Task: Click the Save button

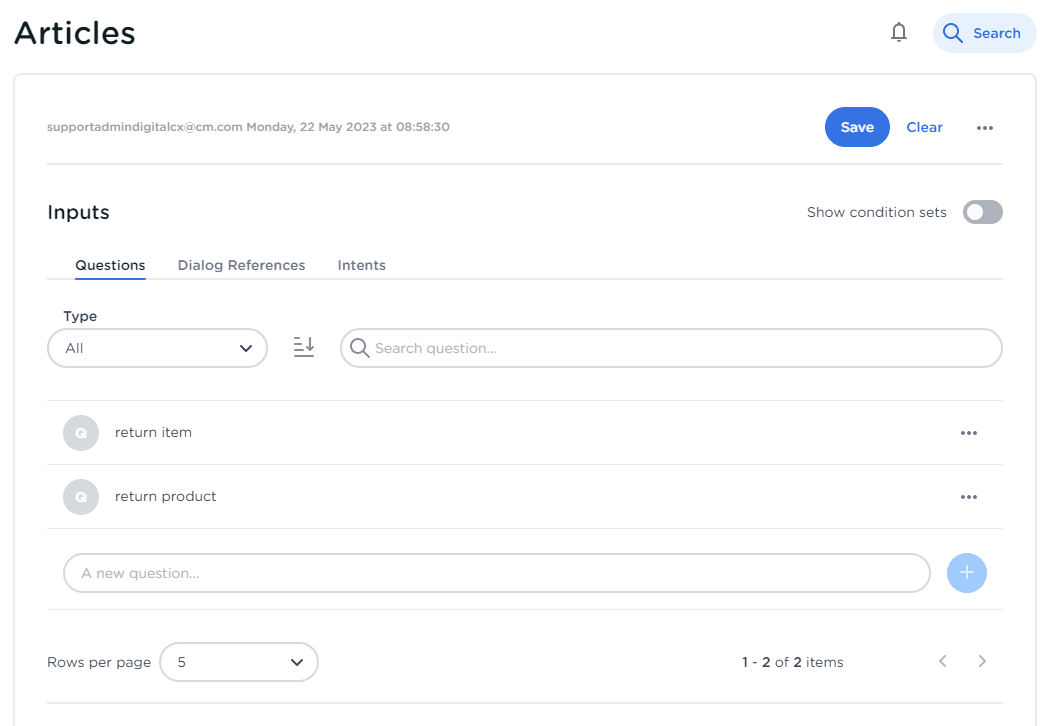Action: coord(857,127)
